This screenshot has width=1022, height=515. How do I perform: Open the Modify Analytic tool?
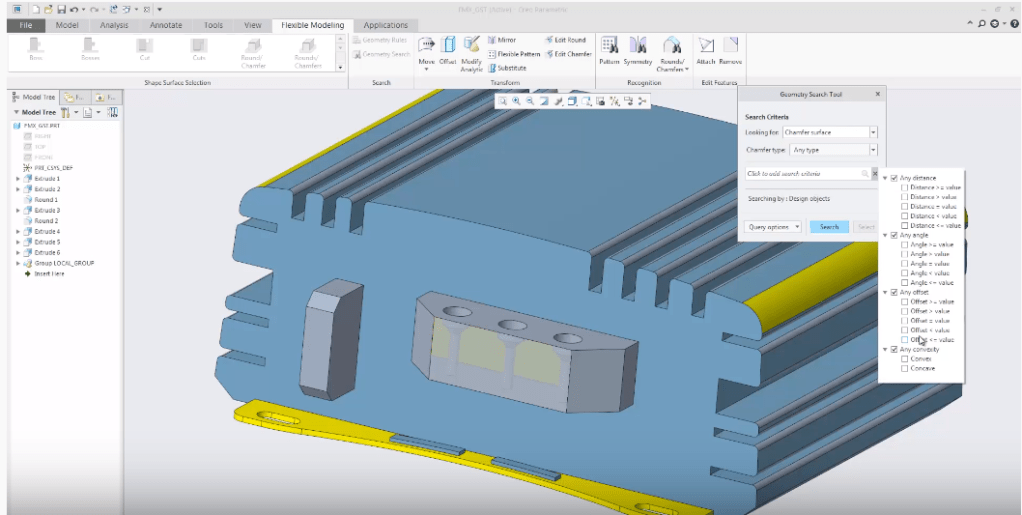(471, 48)
